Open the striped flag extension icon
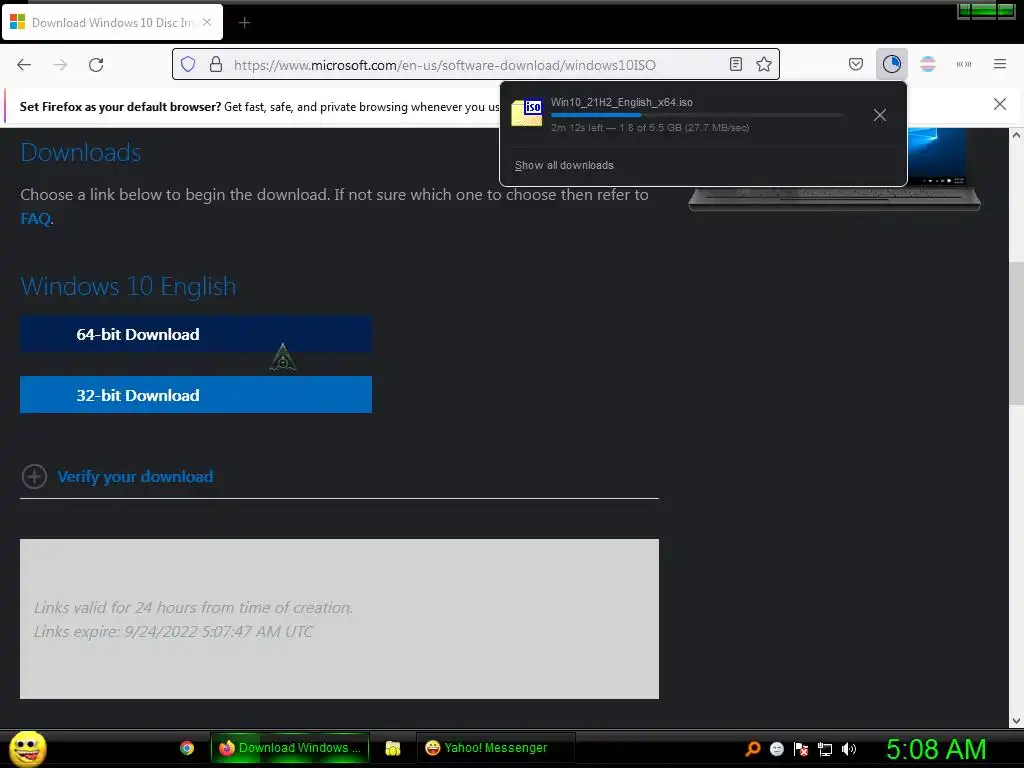Image resolution: width=1024 pixels, height=768 pixels. [927, 64]
